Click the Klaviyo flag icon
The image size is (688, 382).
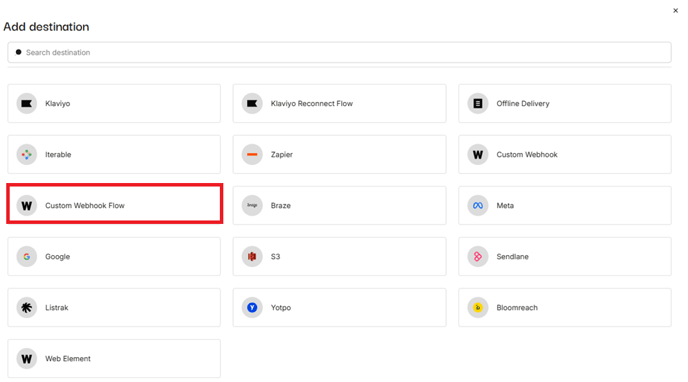[x=27, y=104]
